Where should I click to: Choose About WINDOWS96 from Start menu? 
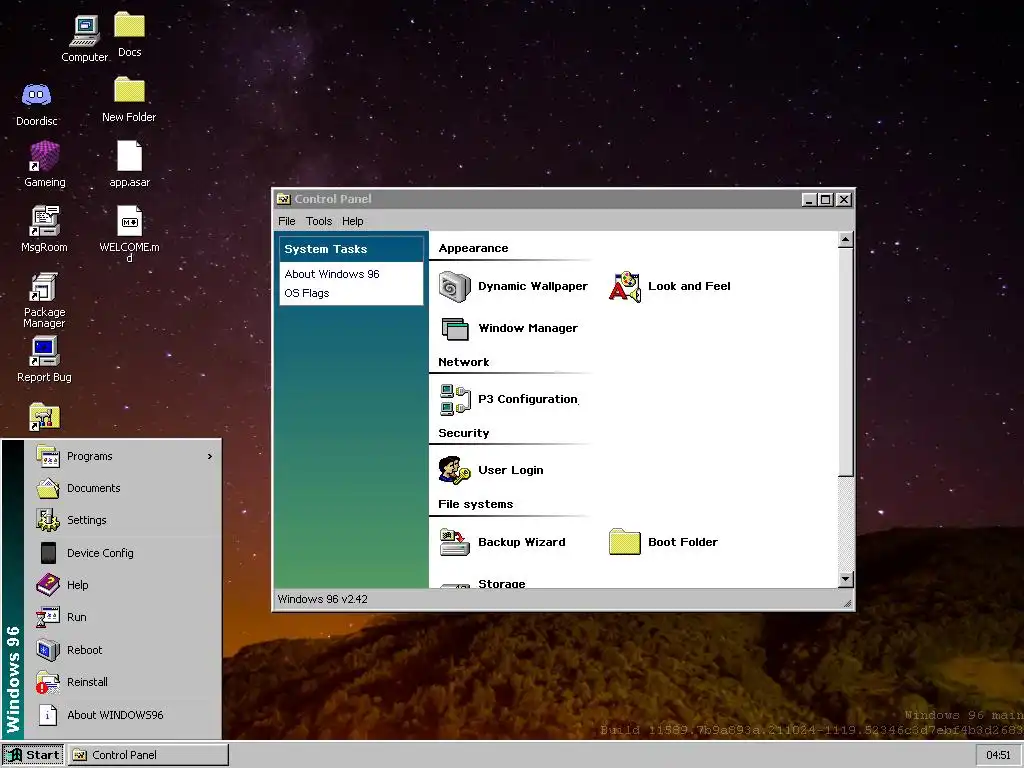pos(123,714)
